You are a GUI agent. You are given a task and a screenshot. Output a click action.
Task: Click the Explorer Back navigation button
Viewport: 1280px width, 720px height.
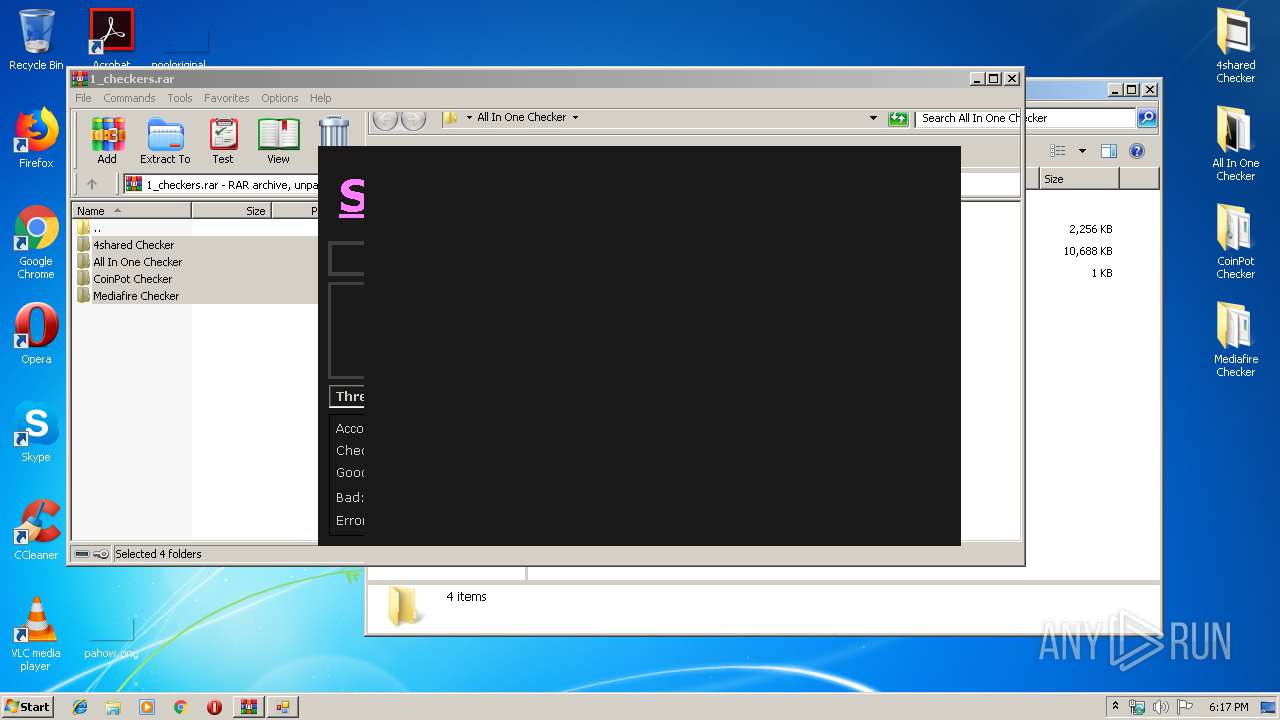click(385, 121)
